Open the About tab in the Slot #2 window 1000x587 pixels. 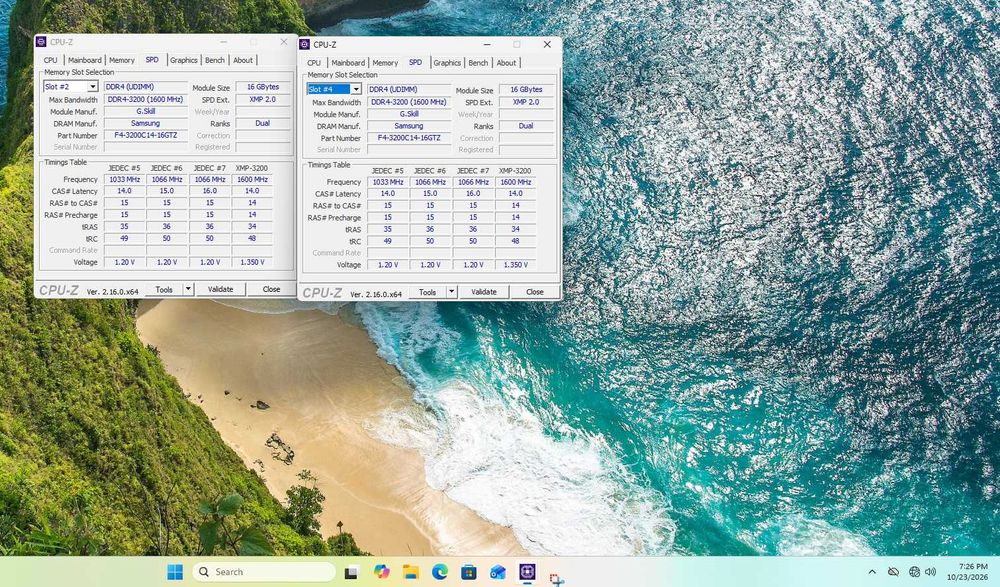tap(242, 60)
